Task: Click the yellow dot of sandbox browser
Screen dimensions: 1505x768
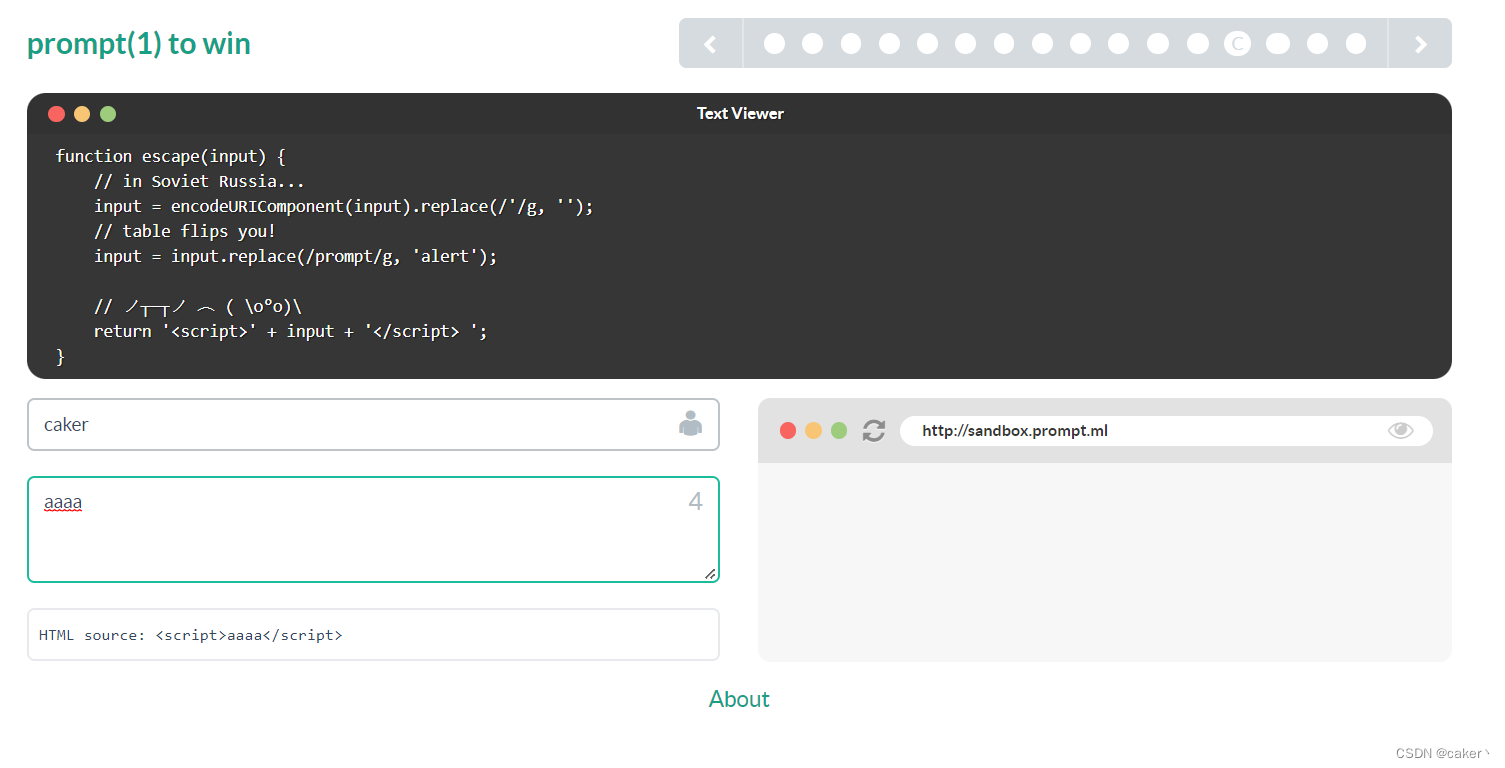Action: tap(814, 431)
